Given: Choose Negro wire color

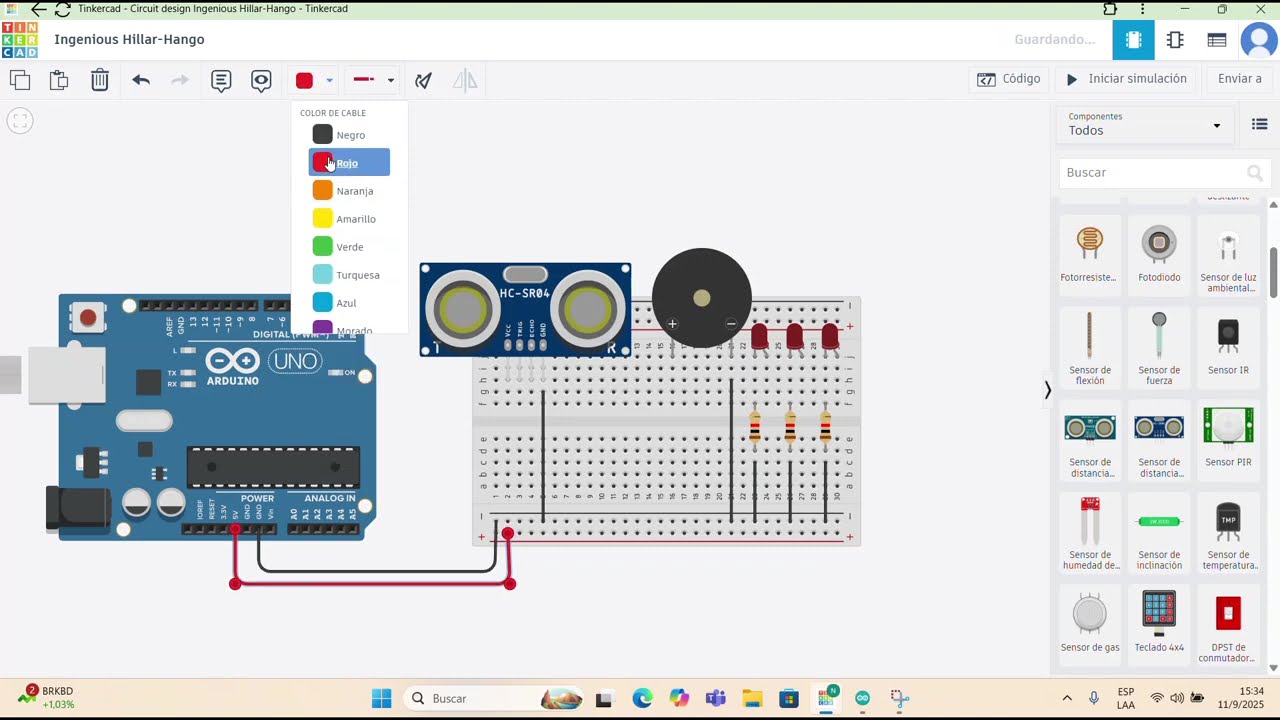Looking at the screenshot, I should point(349,135).
